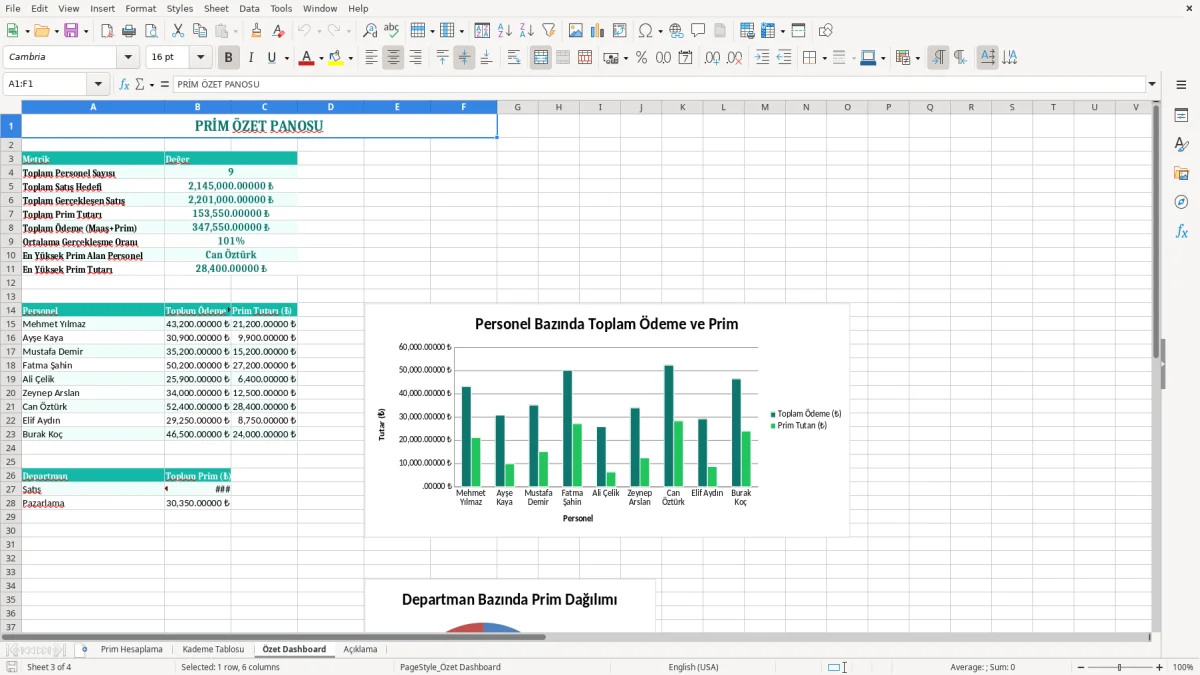Toggle Italic formatting button
Image resolution: width=1200 pixels, height=675 pixels.
click(250, 58)
